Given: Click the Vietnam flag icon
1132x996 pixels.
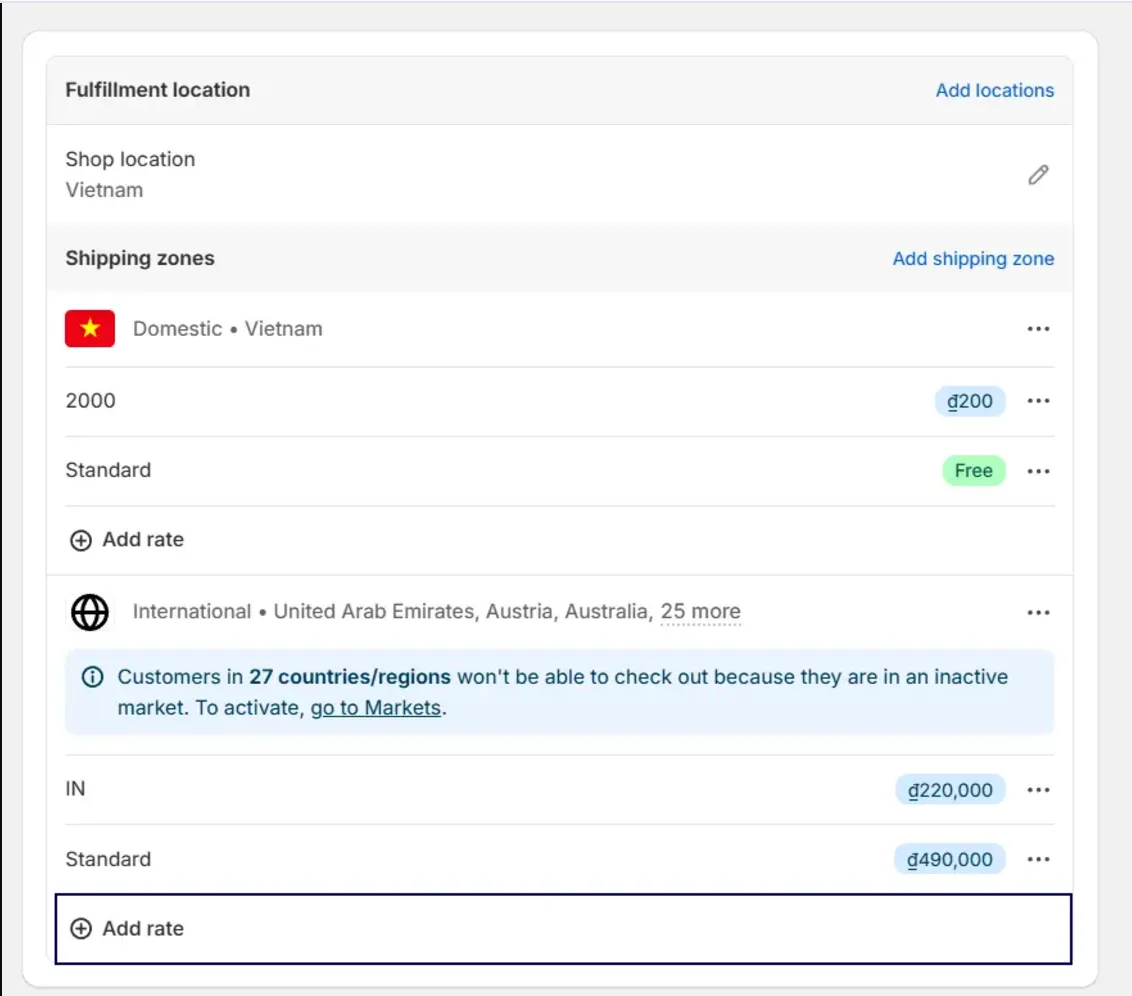Looking at the screenshot, I should coord(90,328).
